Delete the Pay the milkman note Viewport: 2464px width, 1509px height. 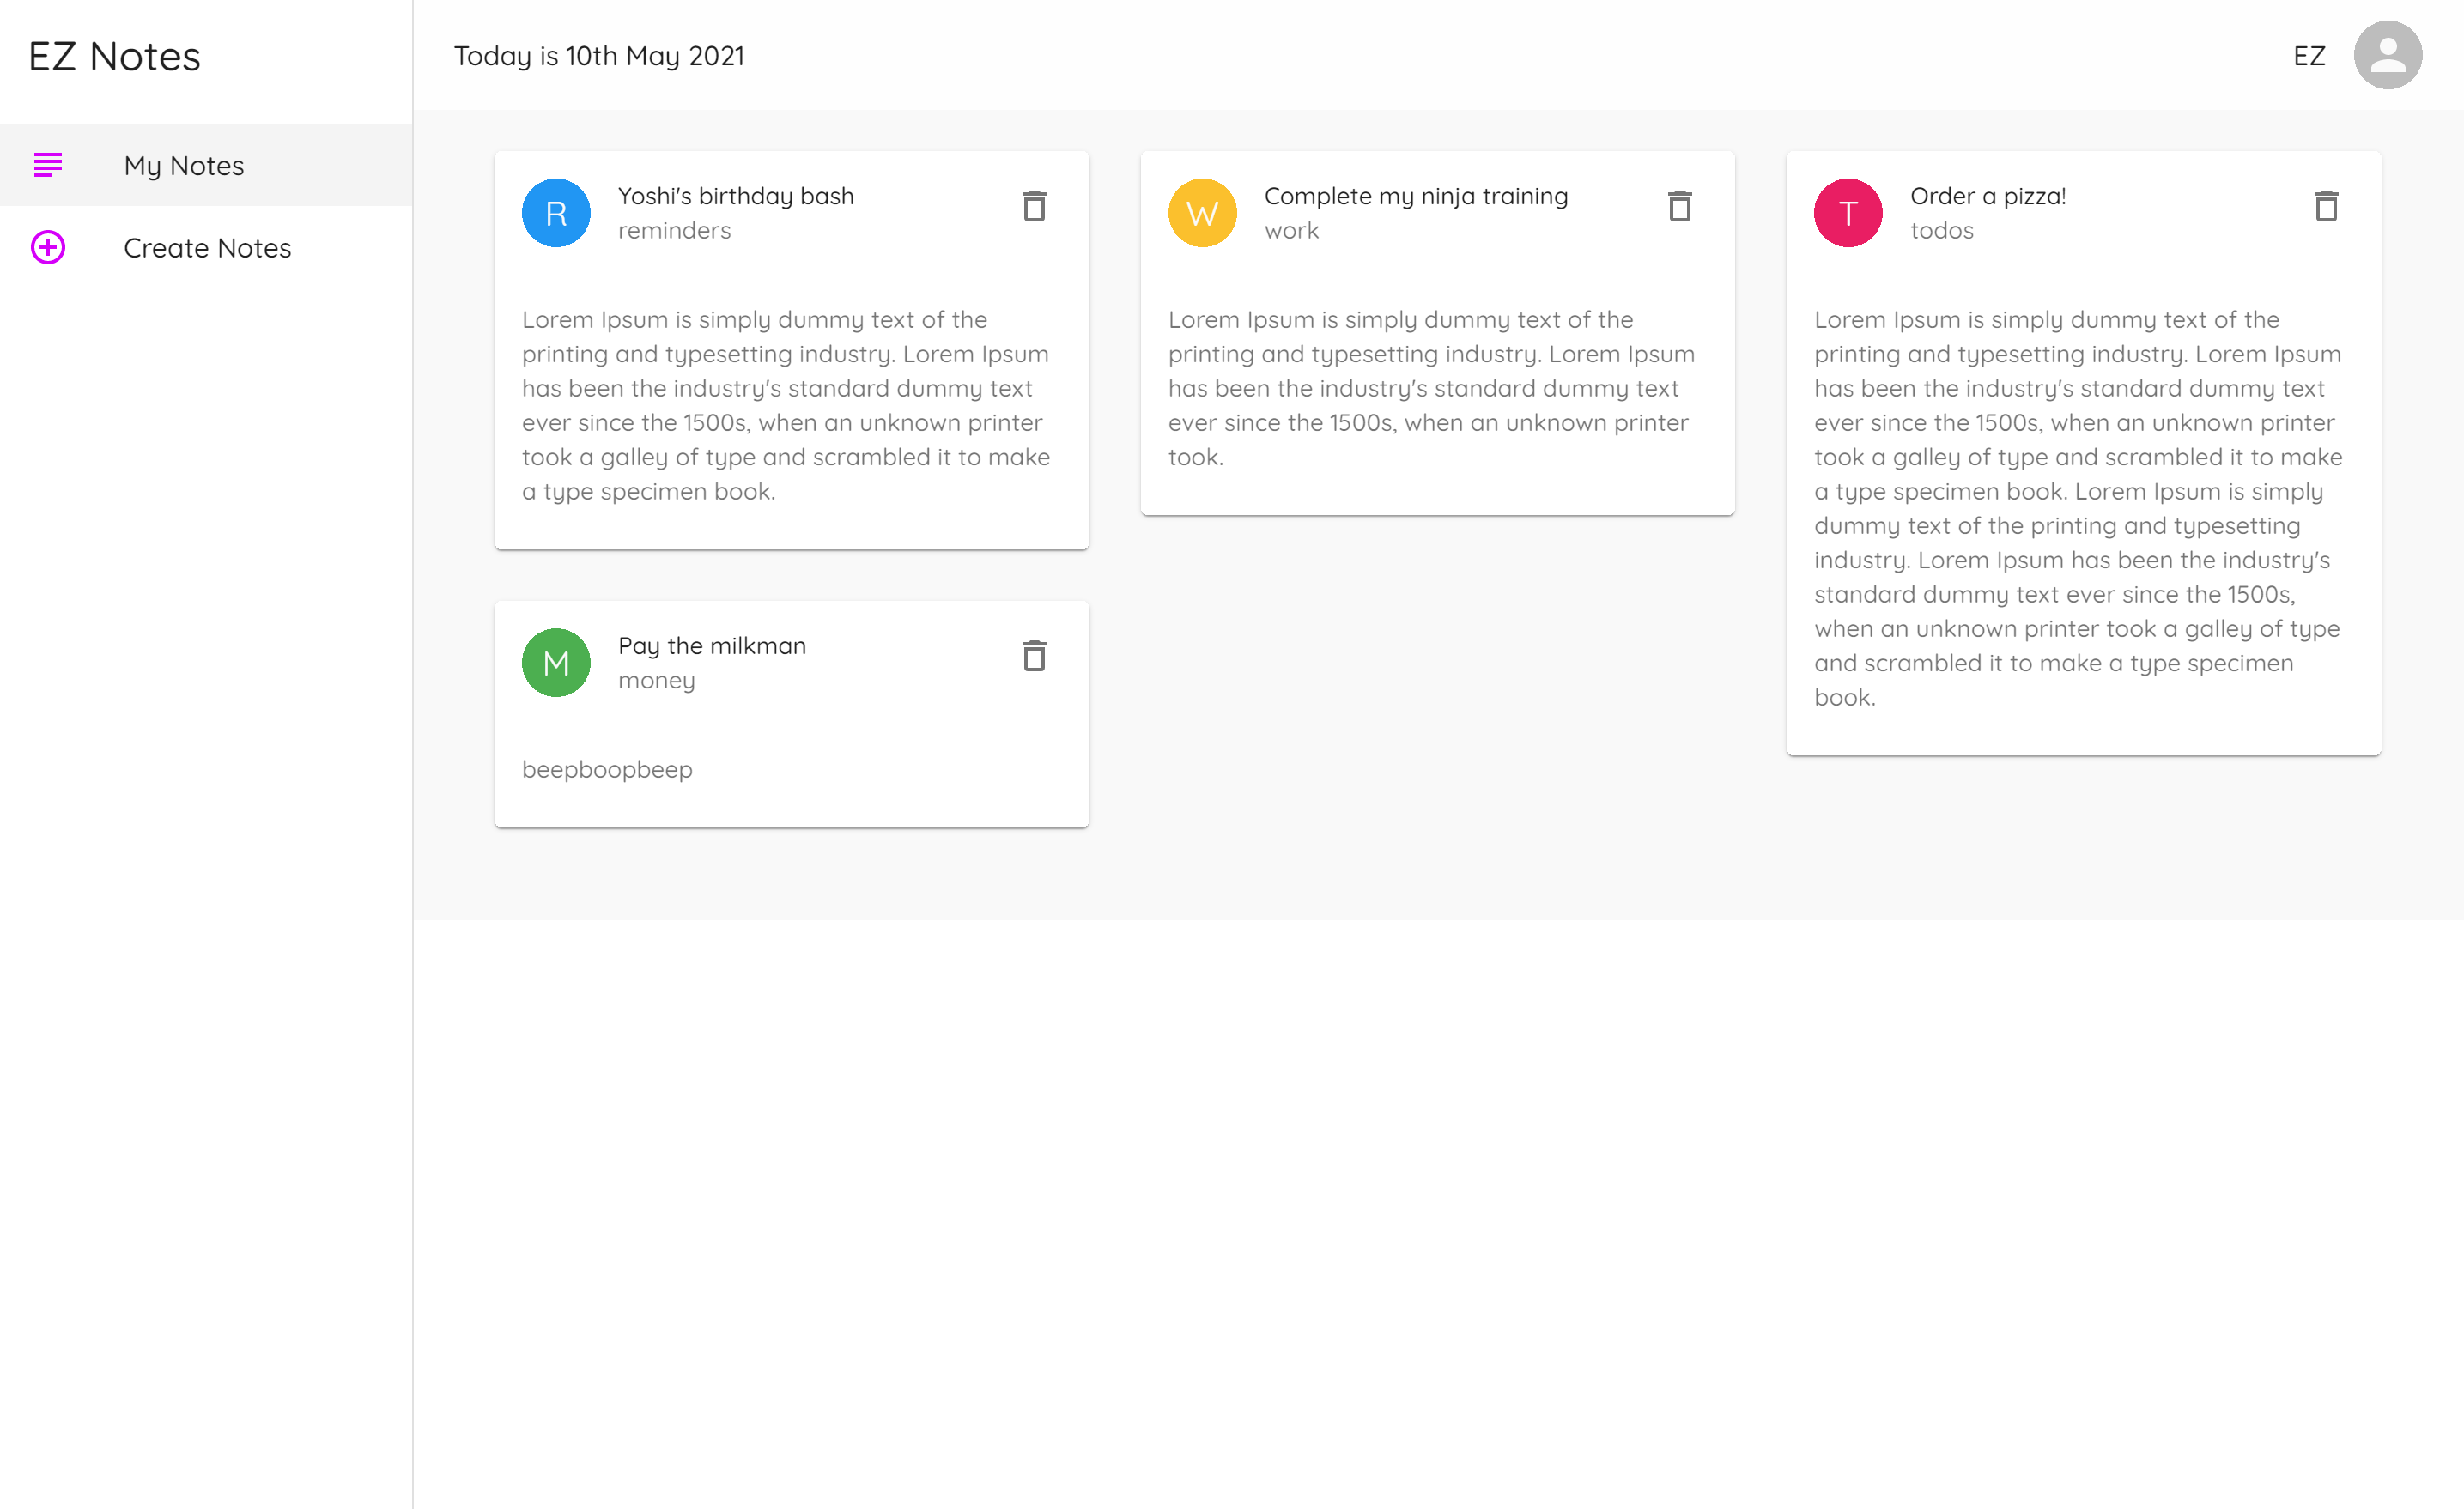1035,656
